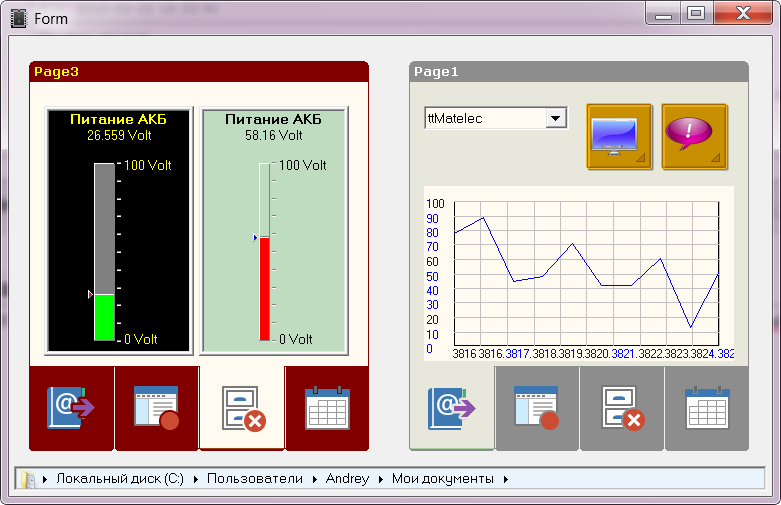Click the 'Мои документы' breadcrumb

(442, 479)
